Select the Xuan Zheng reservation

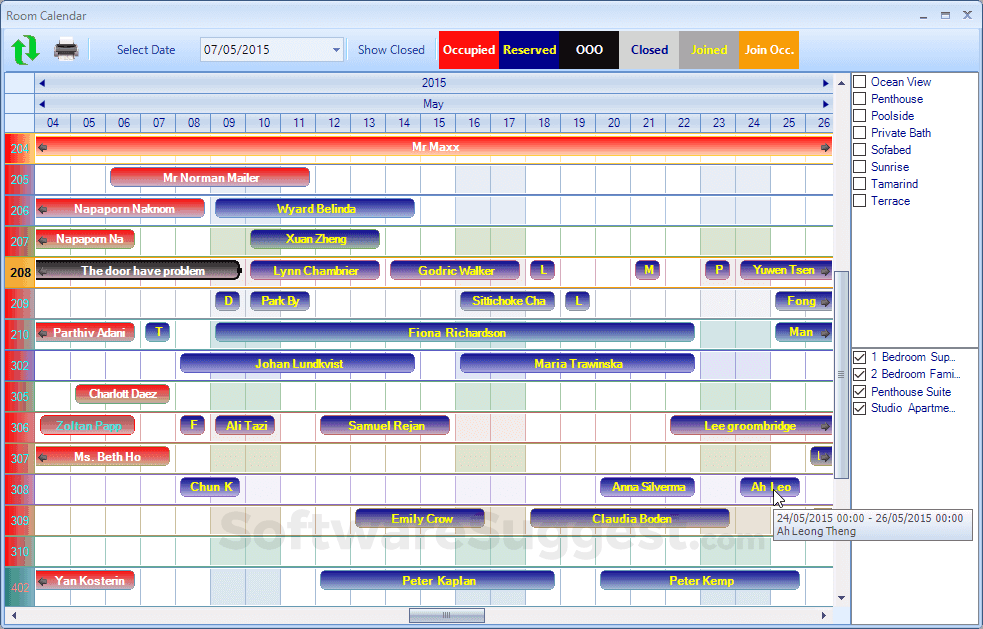click(x=315, y=239)
